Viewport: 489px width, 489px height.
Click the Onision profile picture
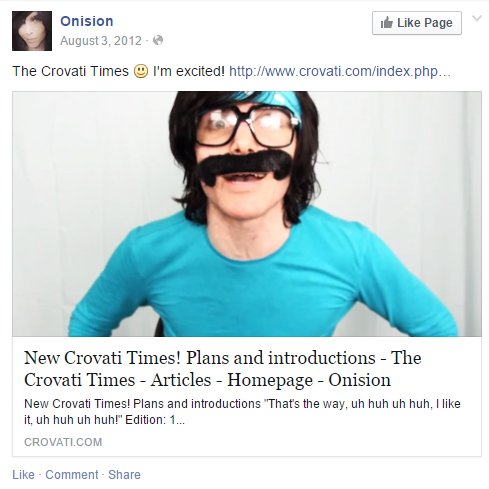(32, 31)
